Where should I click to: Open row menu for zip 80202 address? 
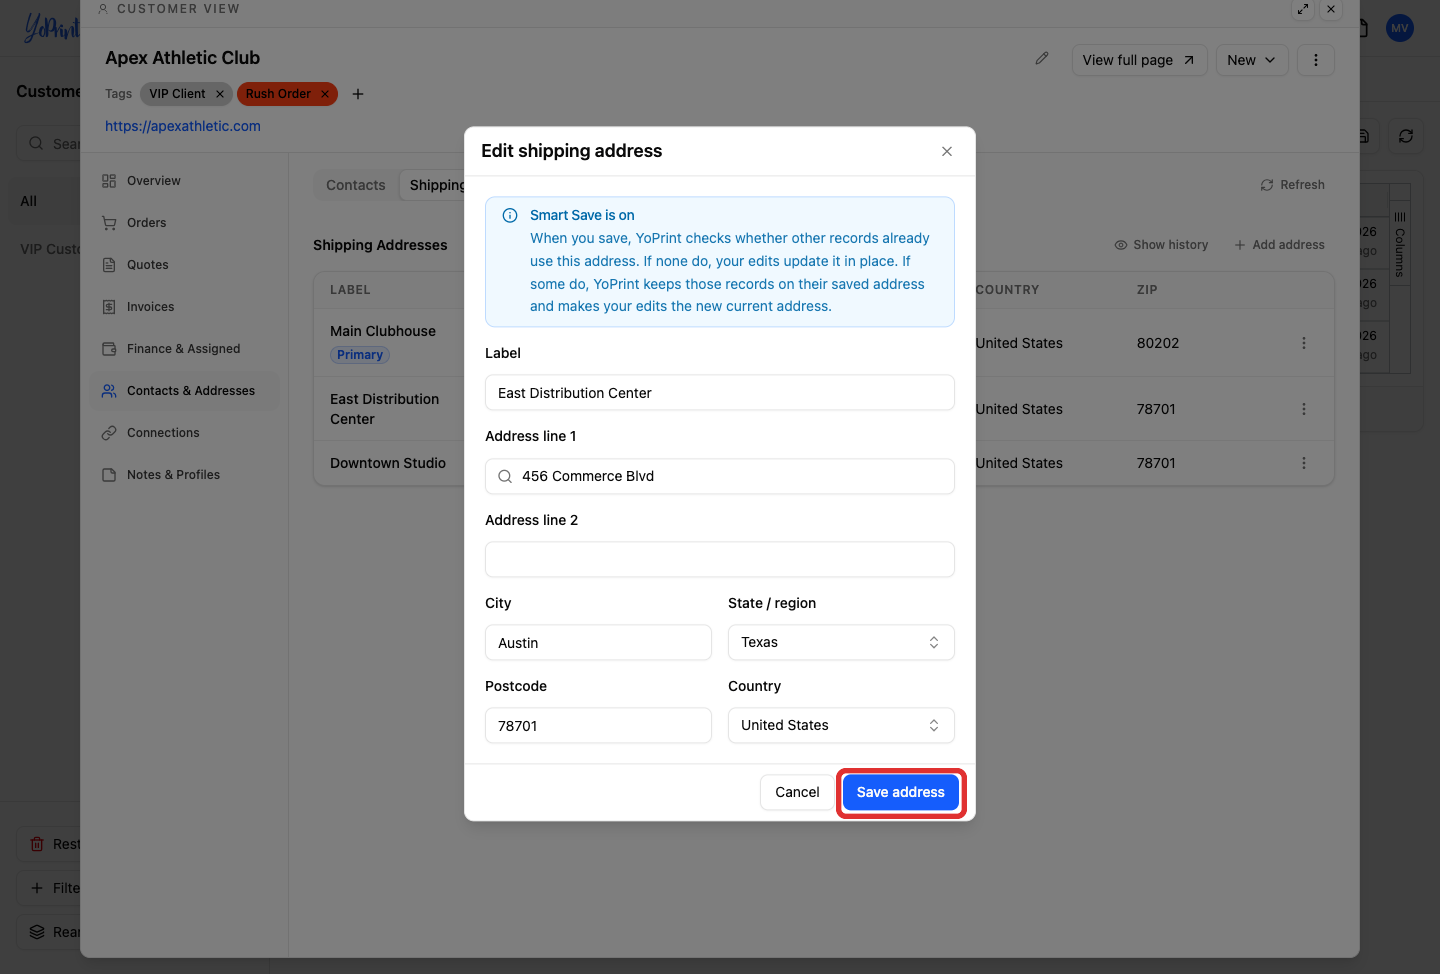pos(1304,343)
